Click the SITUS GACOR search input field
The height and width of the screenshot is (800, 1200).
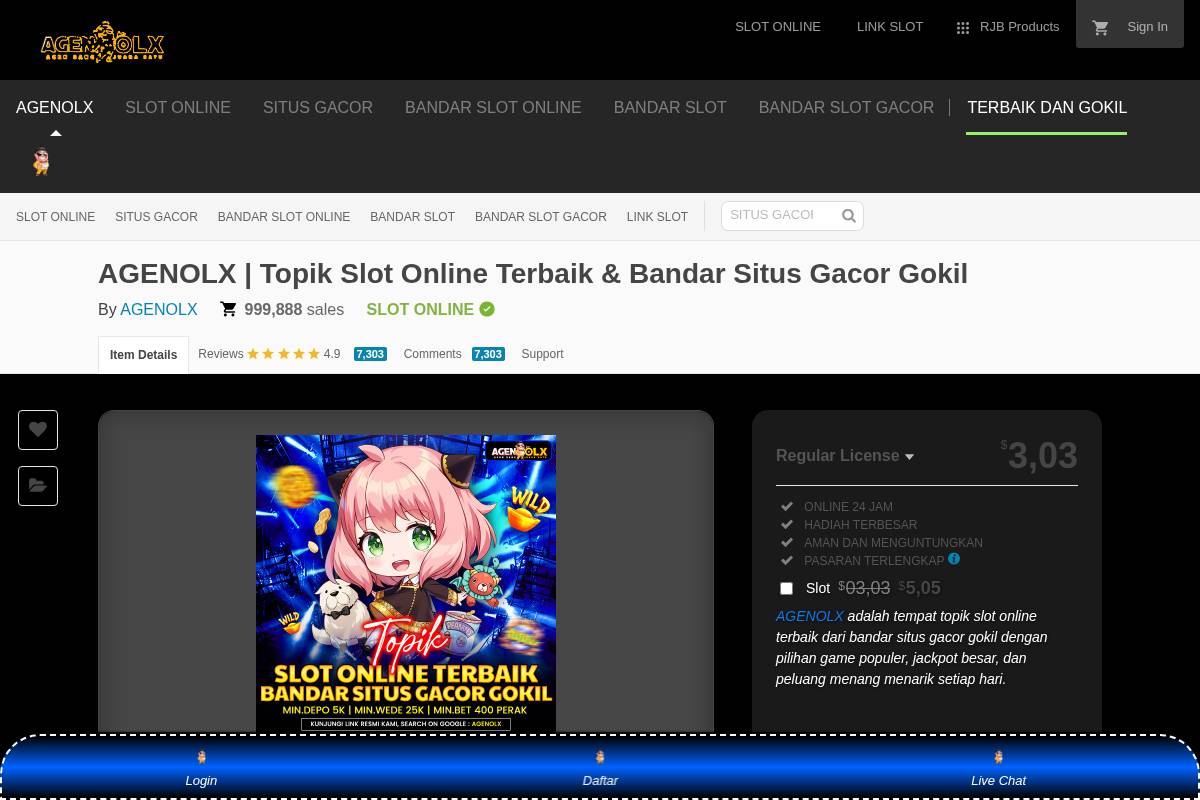[x=782, y=215]
